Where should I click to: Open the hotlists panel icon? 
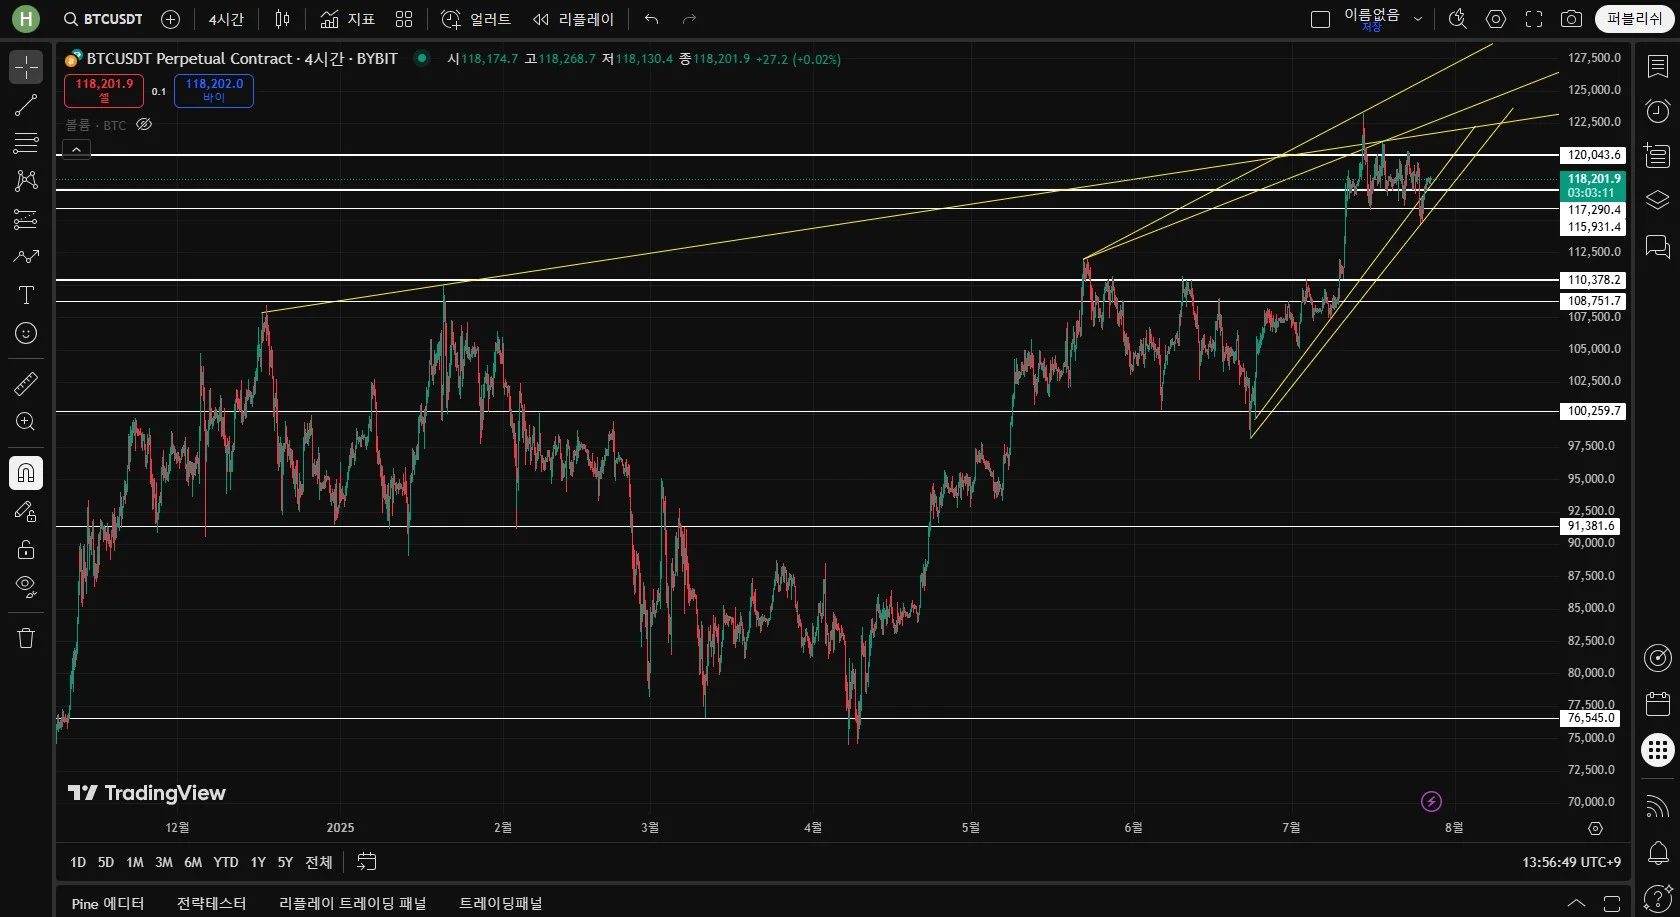[1658, 156]
